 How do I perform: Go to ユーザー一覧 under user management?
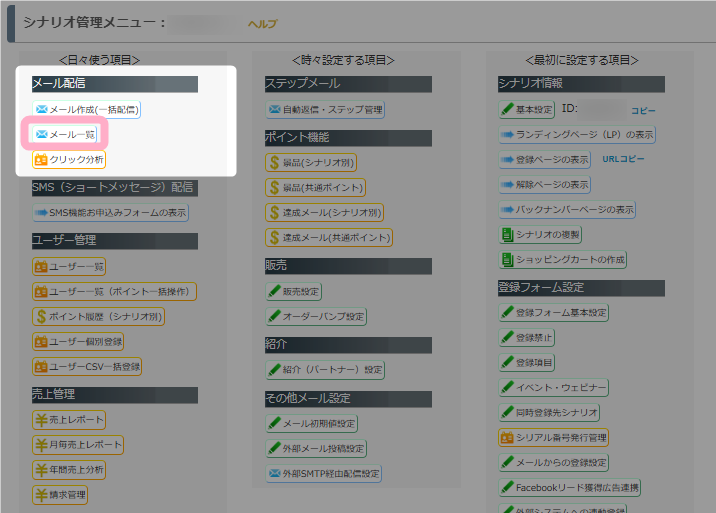tap(69, 266)
